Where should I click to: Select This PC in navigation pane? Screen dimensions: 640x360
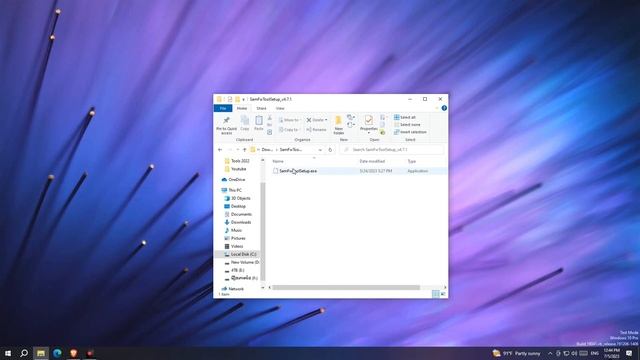pyautogui.click(x=231, y=190)
